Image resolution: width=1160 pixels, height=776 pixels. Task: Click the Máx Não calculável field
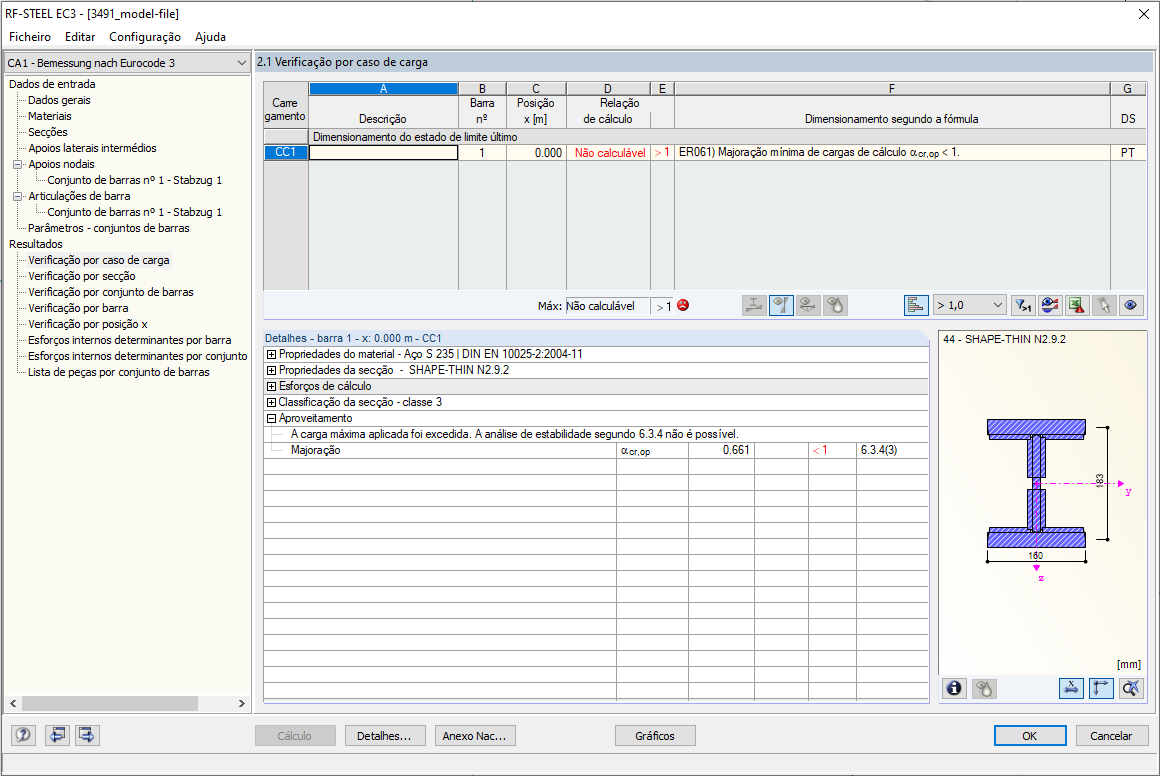coord(607,306)
